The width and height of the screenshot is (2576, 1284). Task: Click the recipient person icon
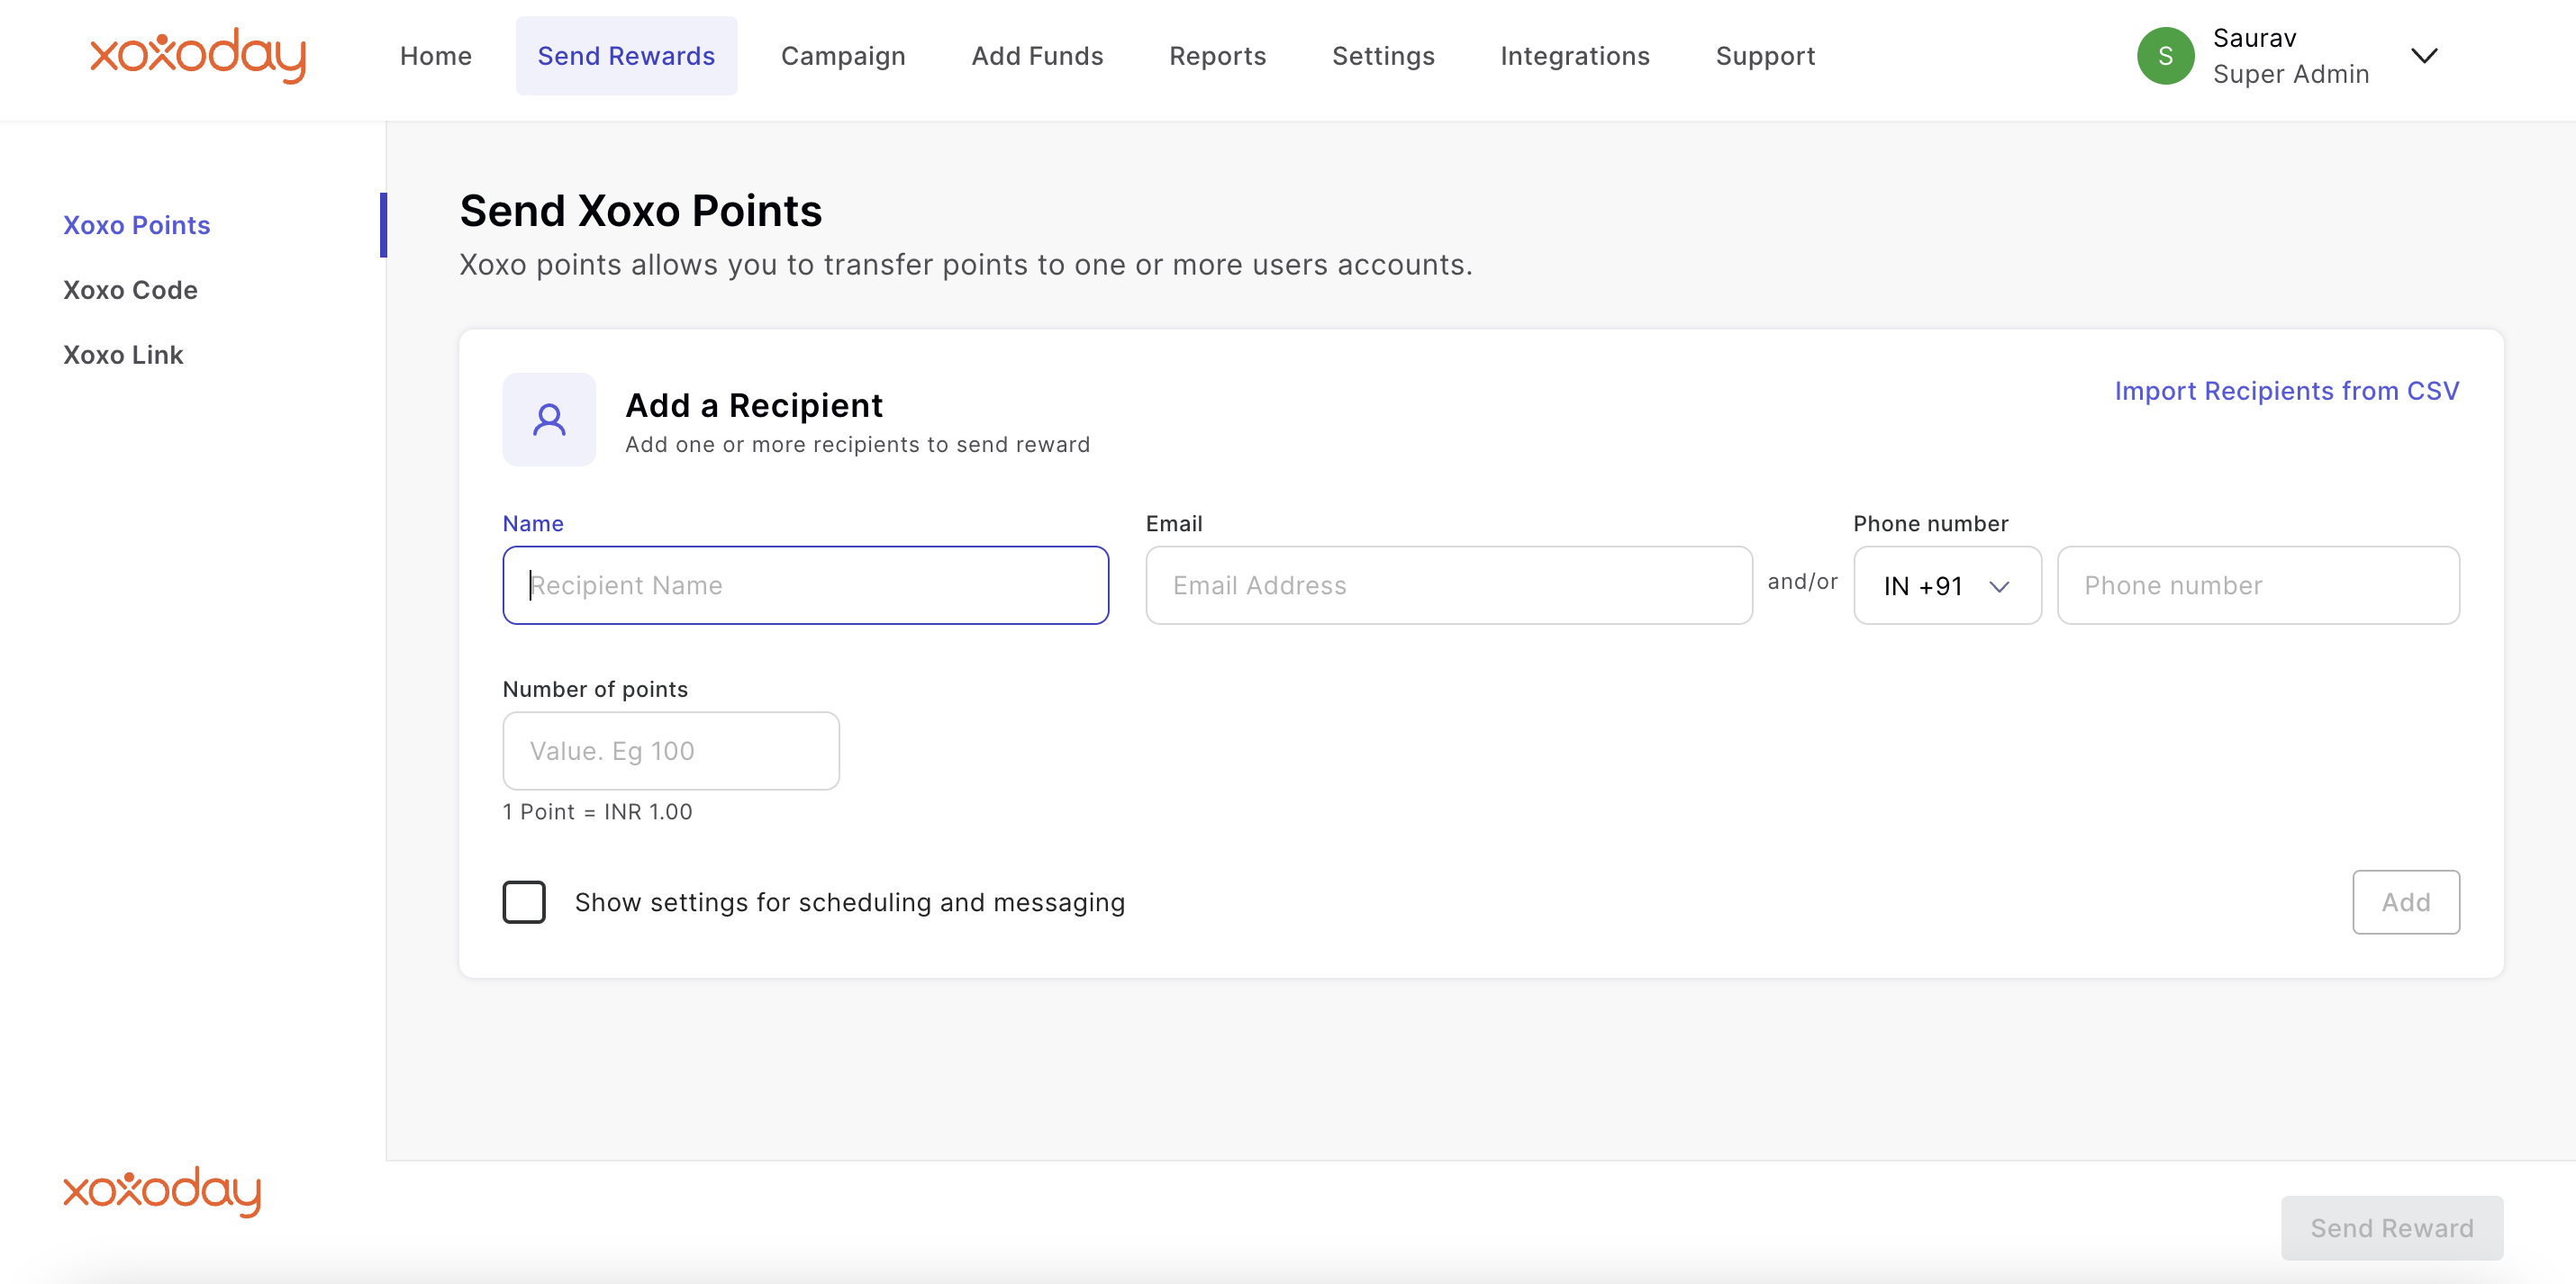pyautogui.click(x=549, y=420)
